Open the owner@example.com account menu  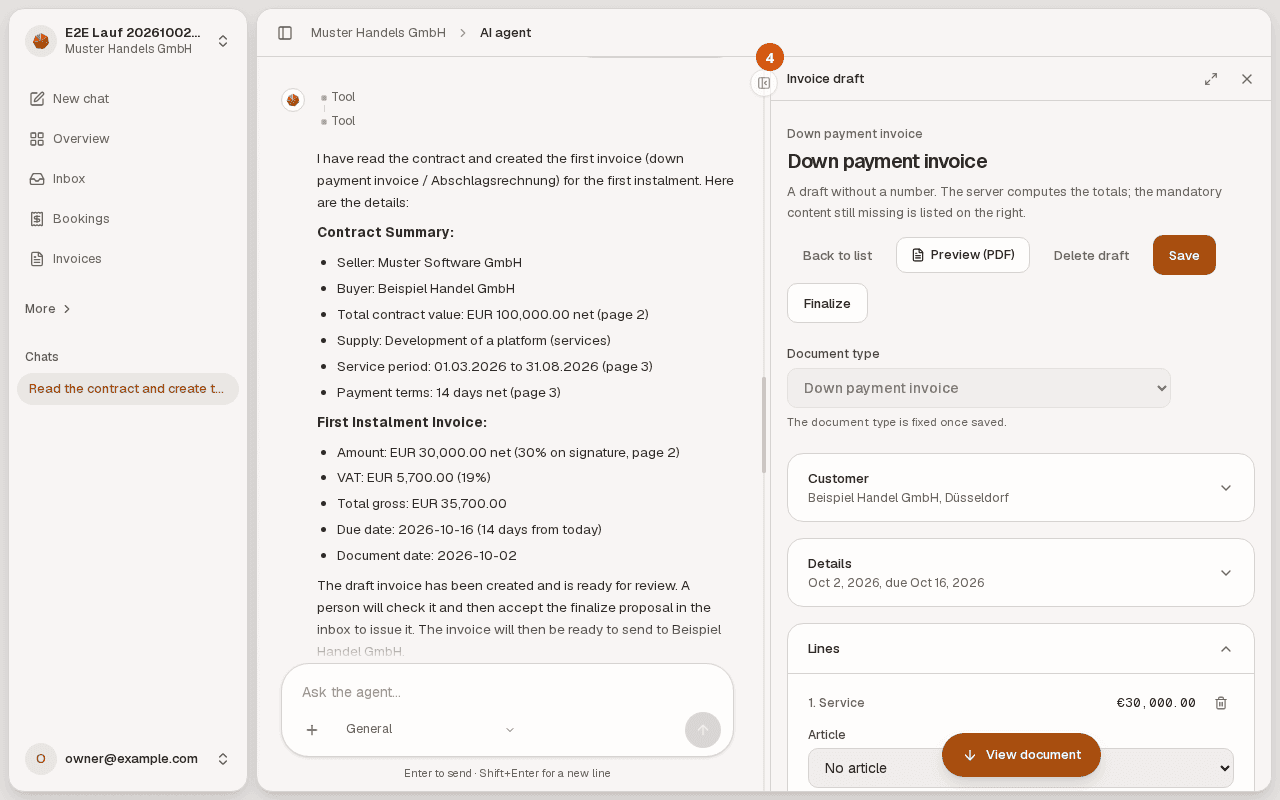pos(128,759)
